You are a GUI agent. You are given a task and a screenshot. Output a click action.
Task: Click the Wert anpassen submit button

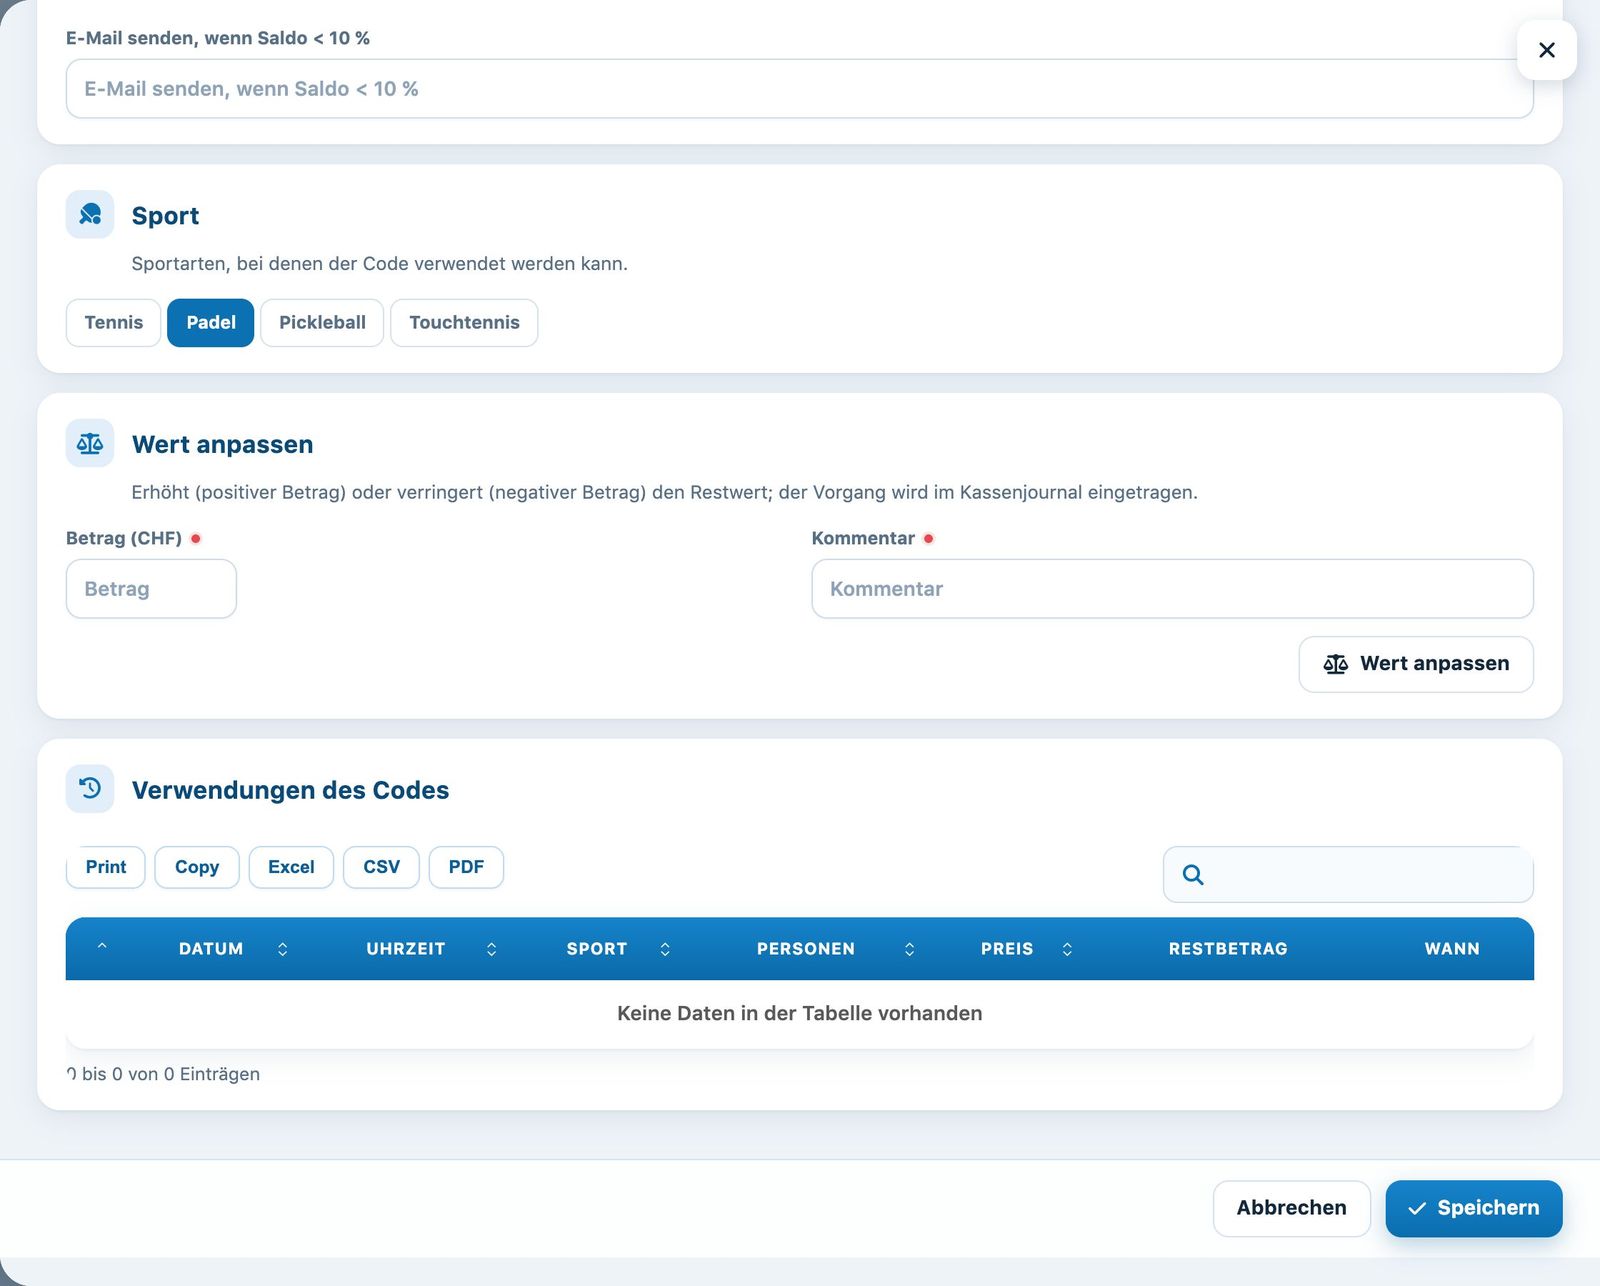1416,664
